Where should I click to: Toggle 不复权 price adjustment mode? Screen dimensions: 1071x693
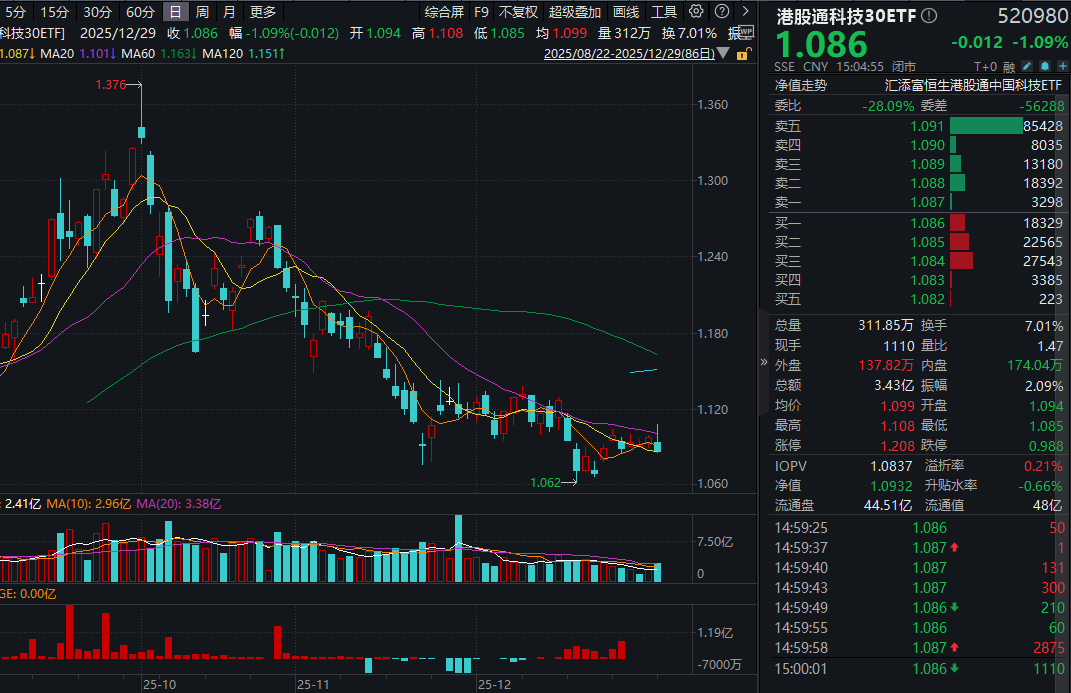(x=517, y=11)
